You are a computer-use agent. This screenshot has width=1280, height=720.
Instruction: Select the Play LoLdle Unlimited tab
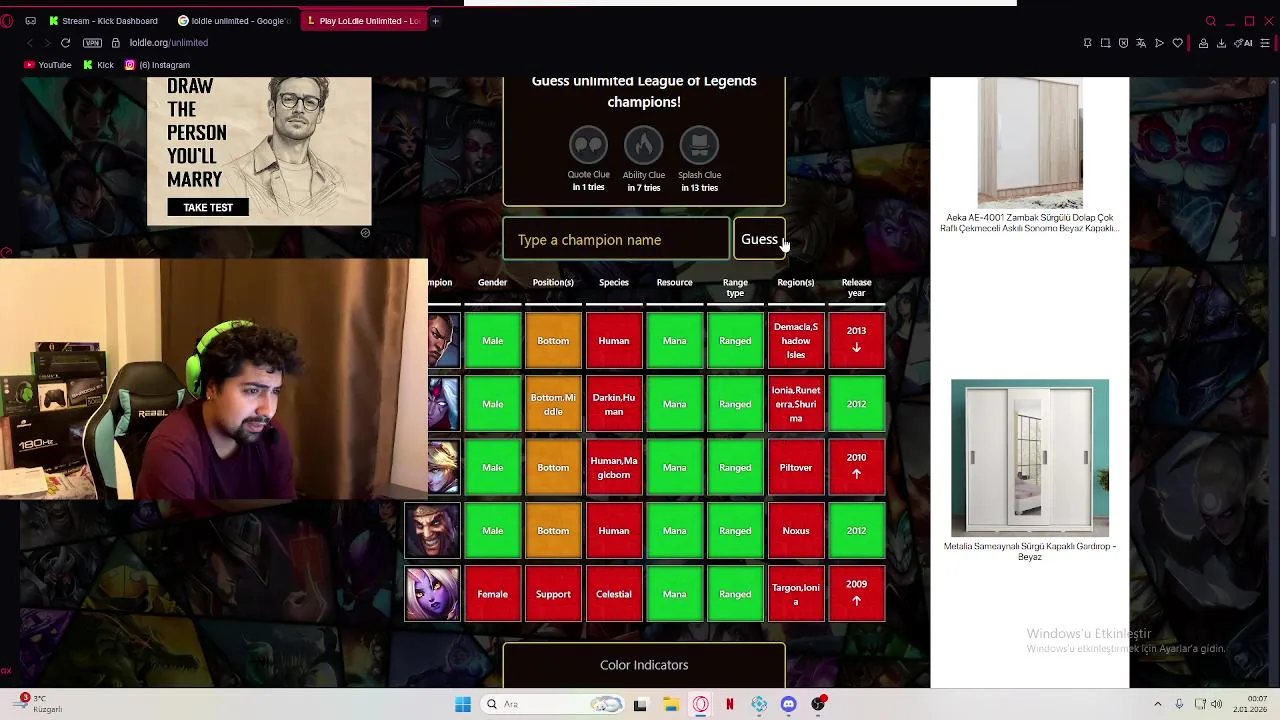coord(362,20)
